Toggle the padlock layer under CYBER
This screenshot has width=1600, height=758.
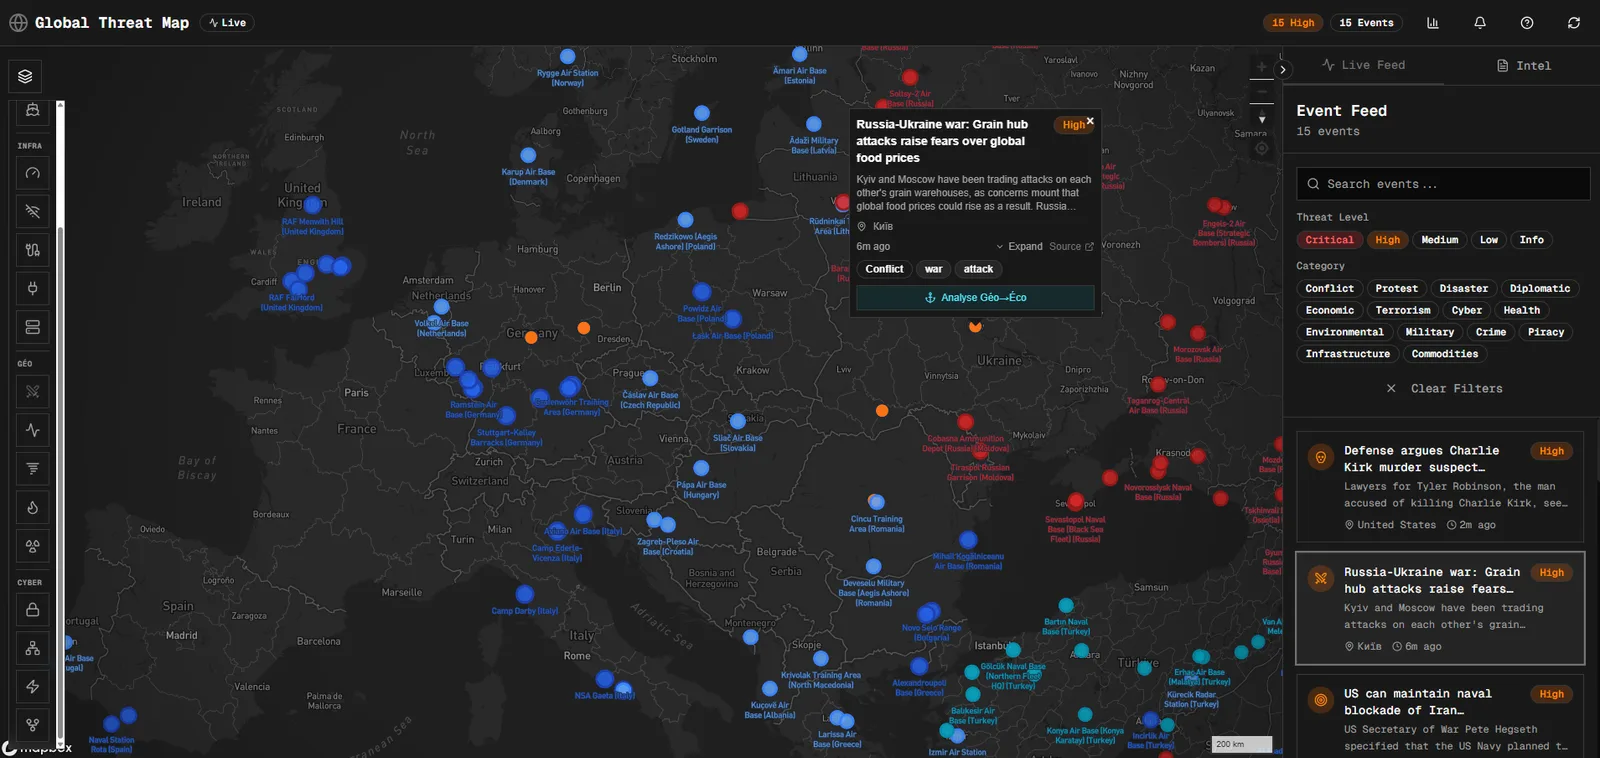coord(33,609)
